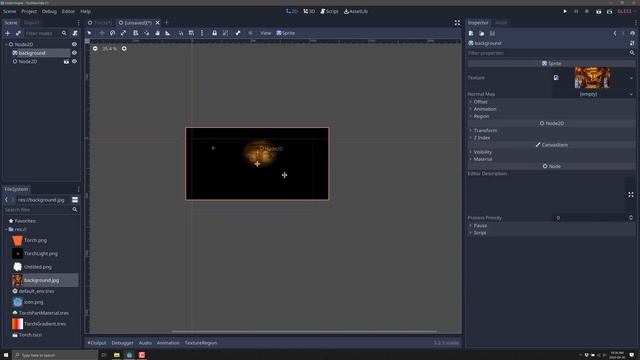Image resolution: width=640 pixels, height=360 pixels.
Task: Expand the Visibility section
Action: [551, 152]
